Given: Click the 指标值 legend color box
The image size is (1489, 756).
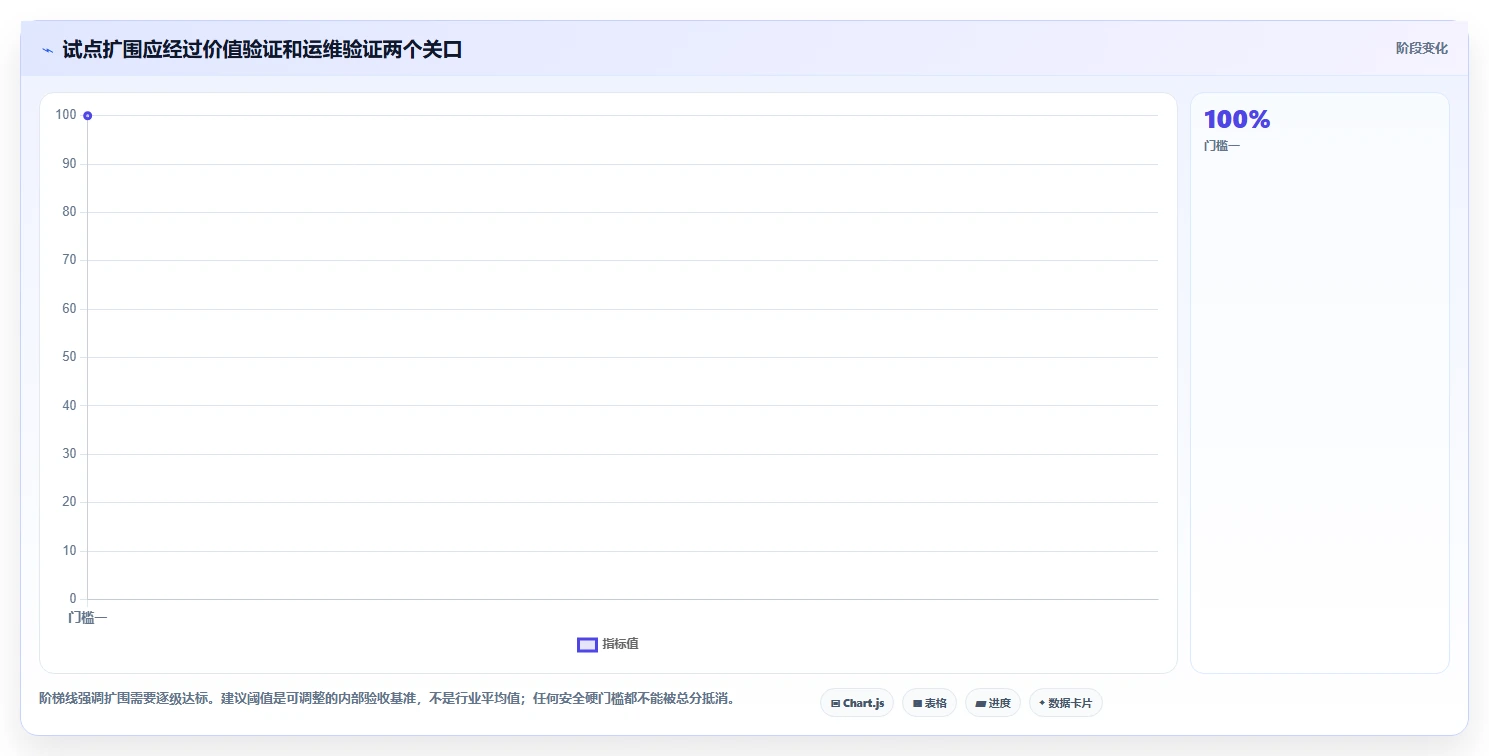Looking at the screenshot, I should [587, 645].
